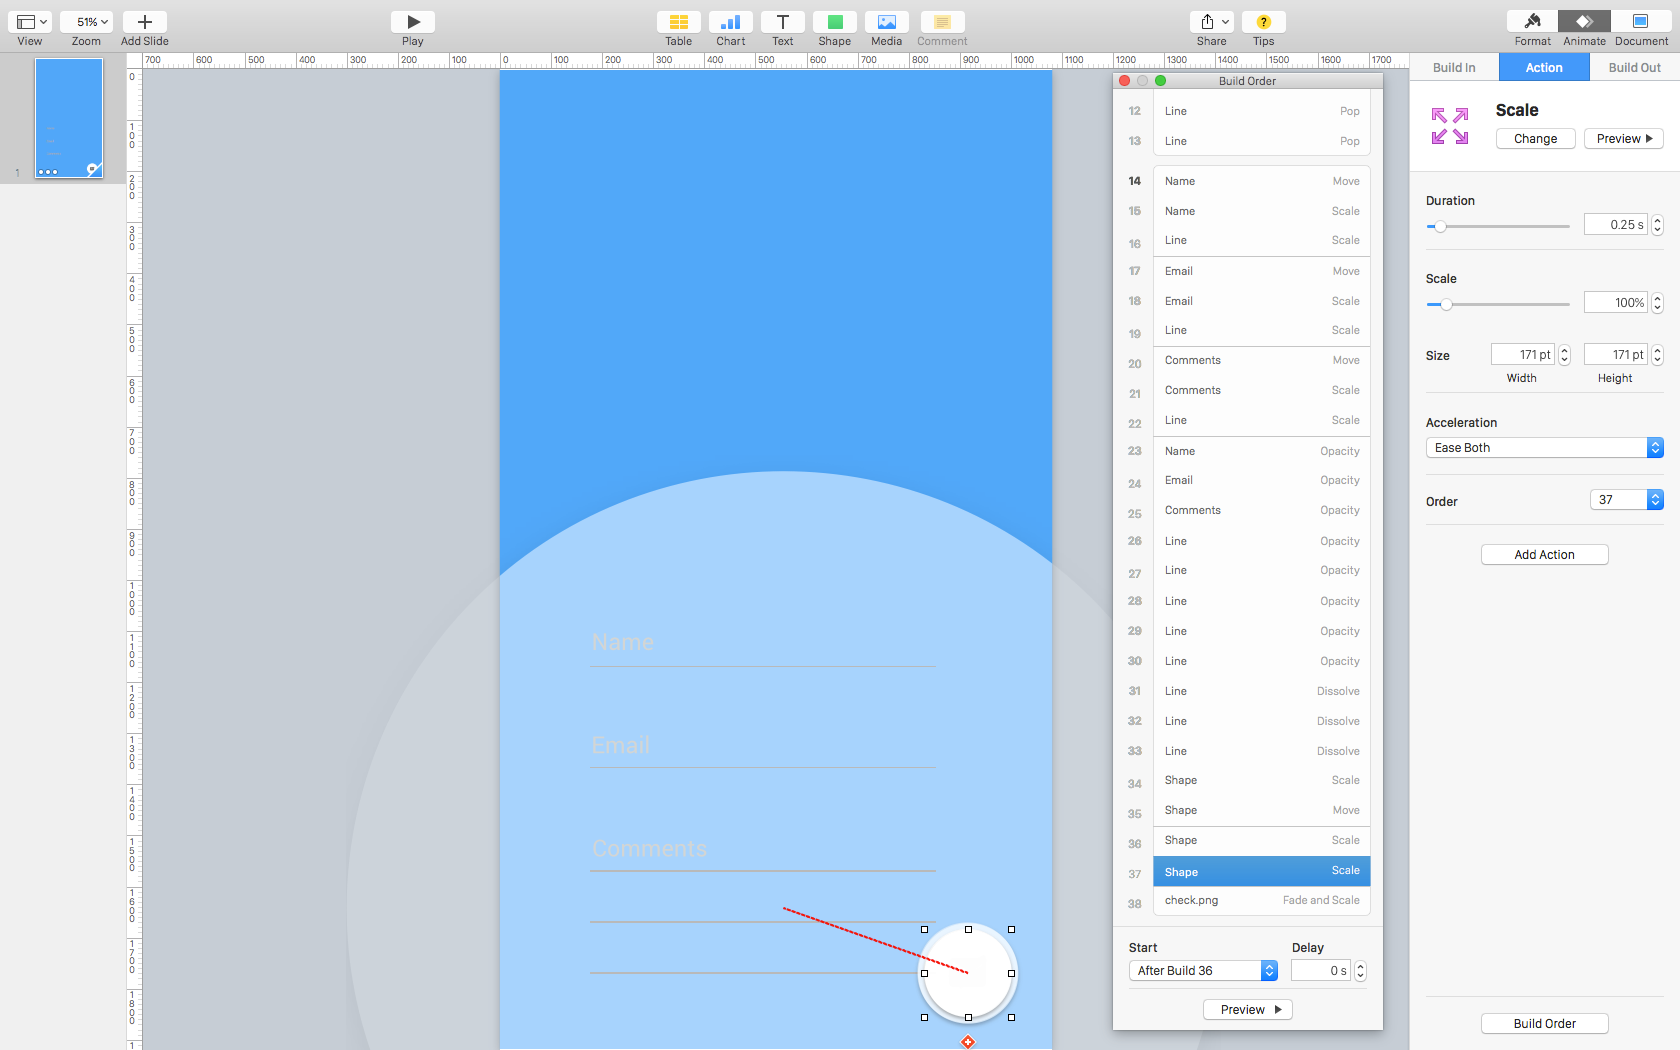The width and height of the screenshot is (1680, 1050).
Task: Select build 23 Name Opacity row
Action: tap(1262, 451)
